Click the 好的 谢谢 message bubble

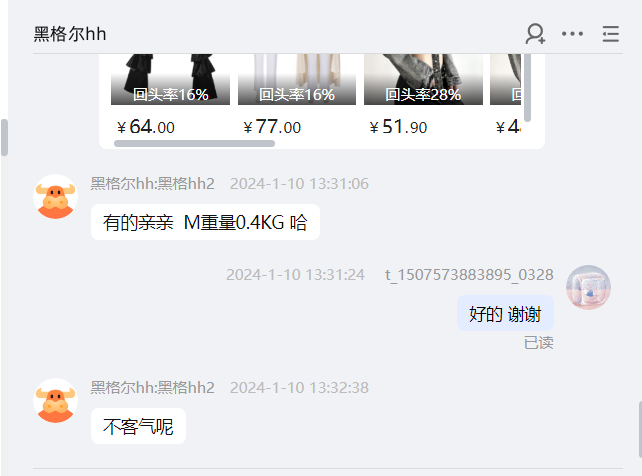pos(505,314)
